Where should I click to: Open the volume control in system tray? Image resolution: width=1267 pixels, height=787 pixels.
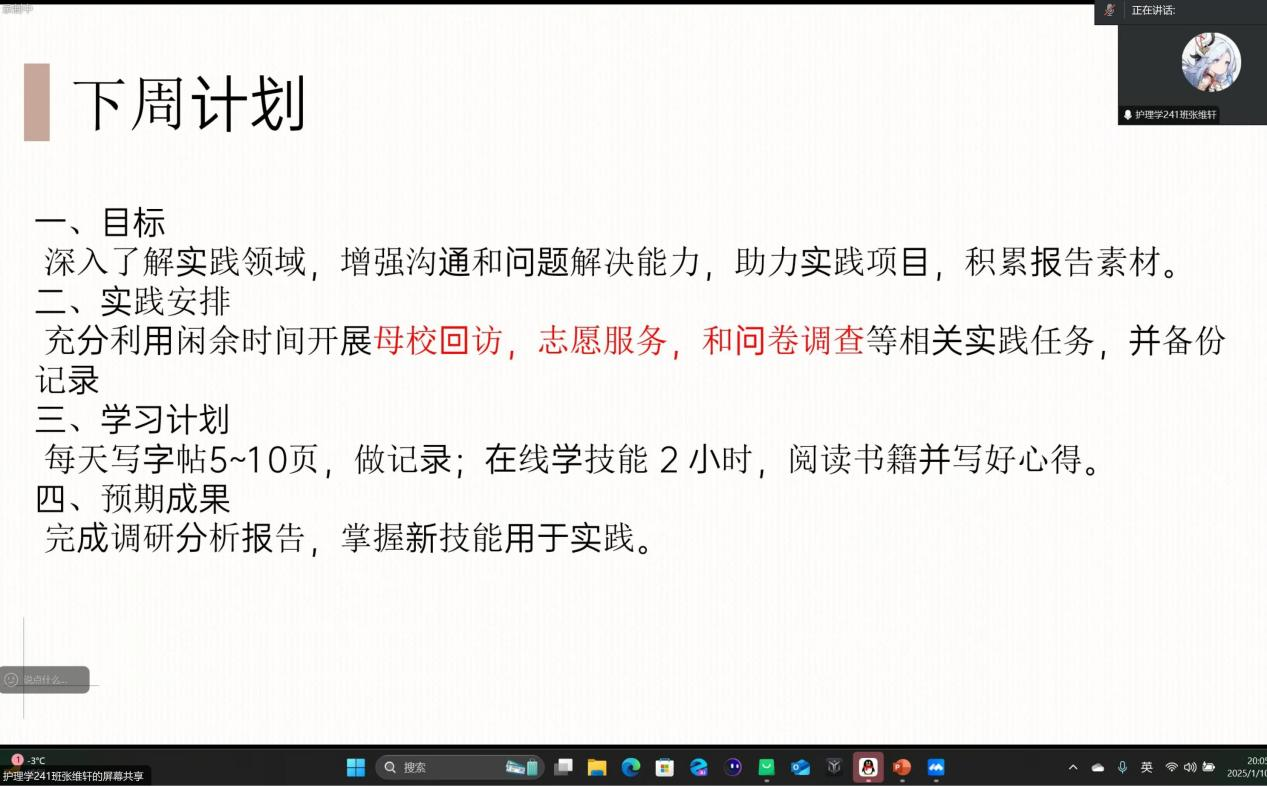[x=1189, y=767]
